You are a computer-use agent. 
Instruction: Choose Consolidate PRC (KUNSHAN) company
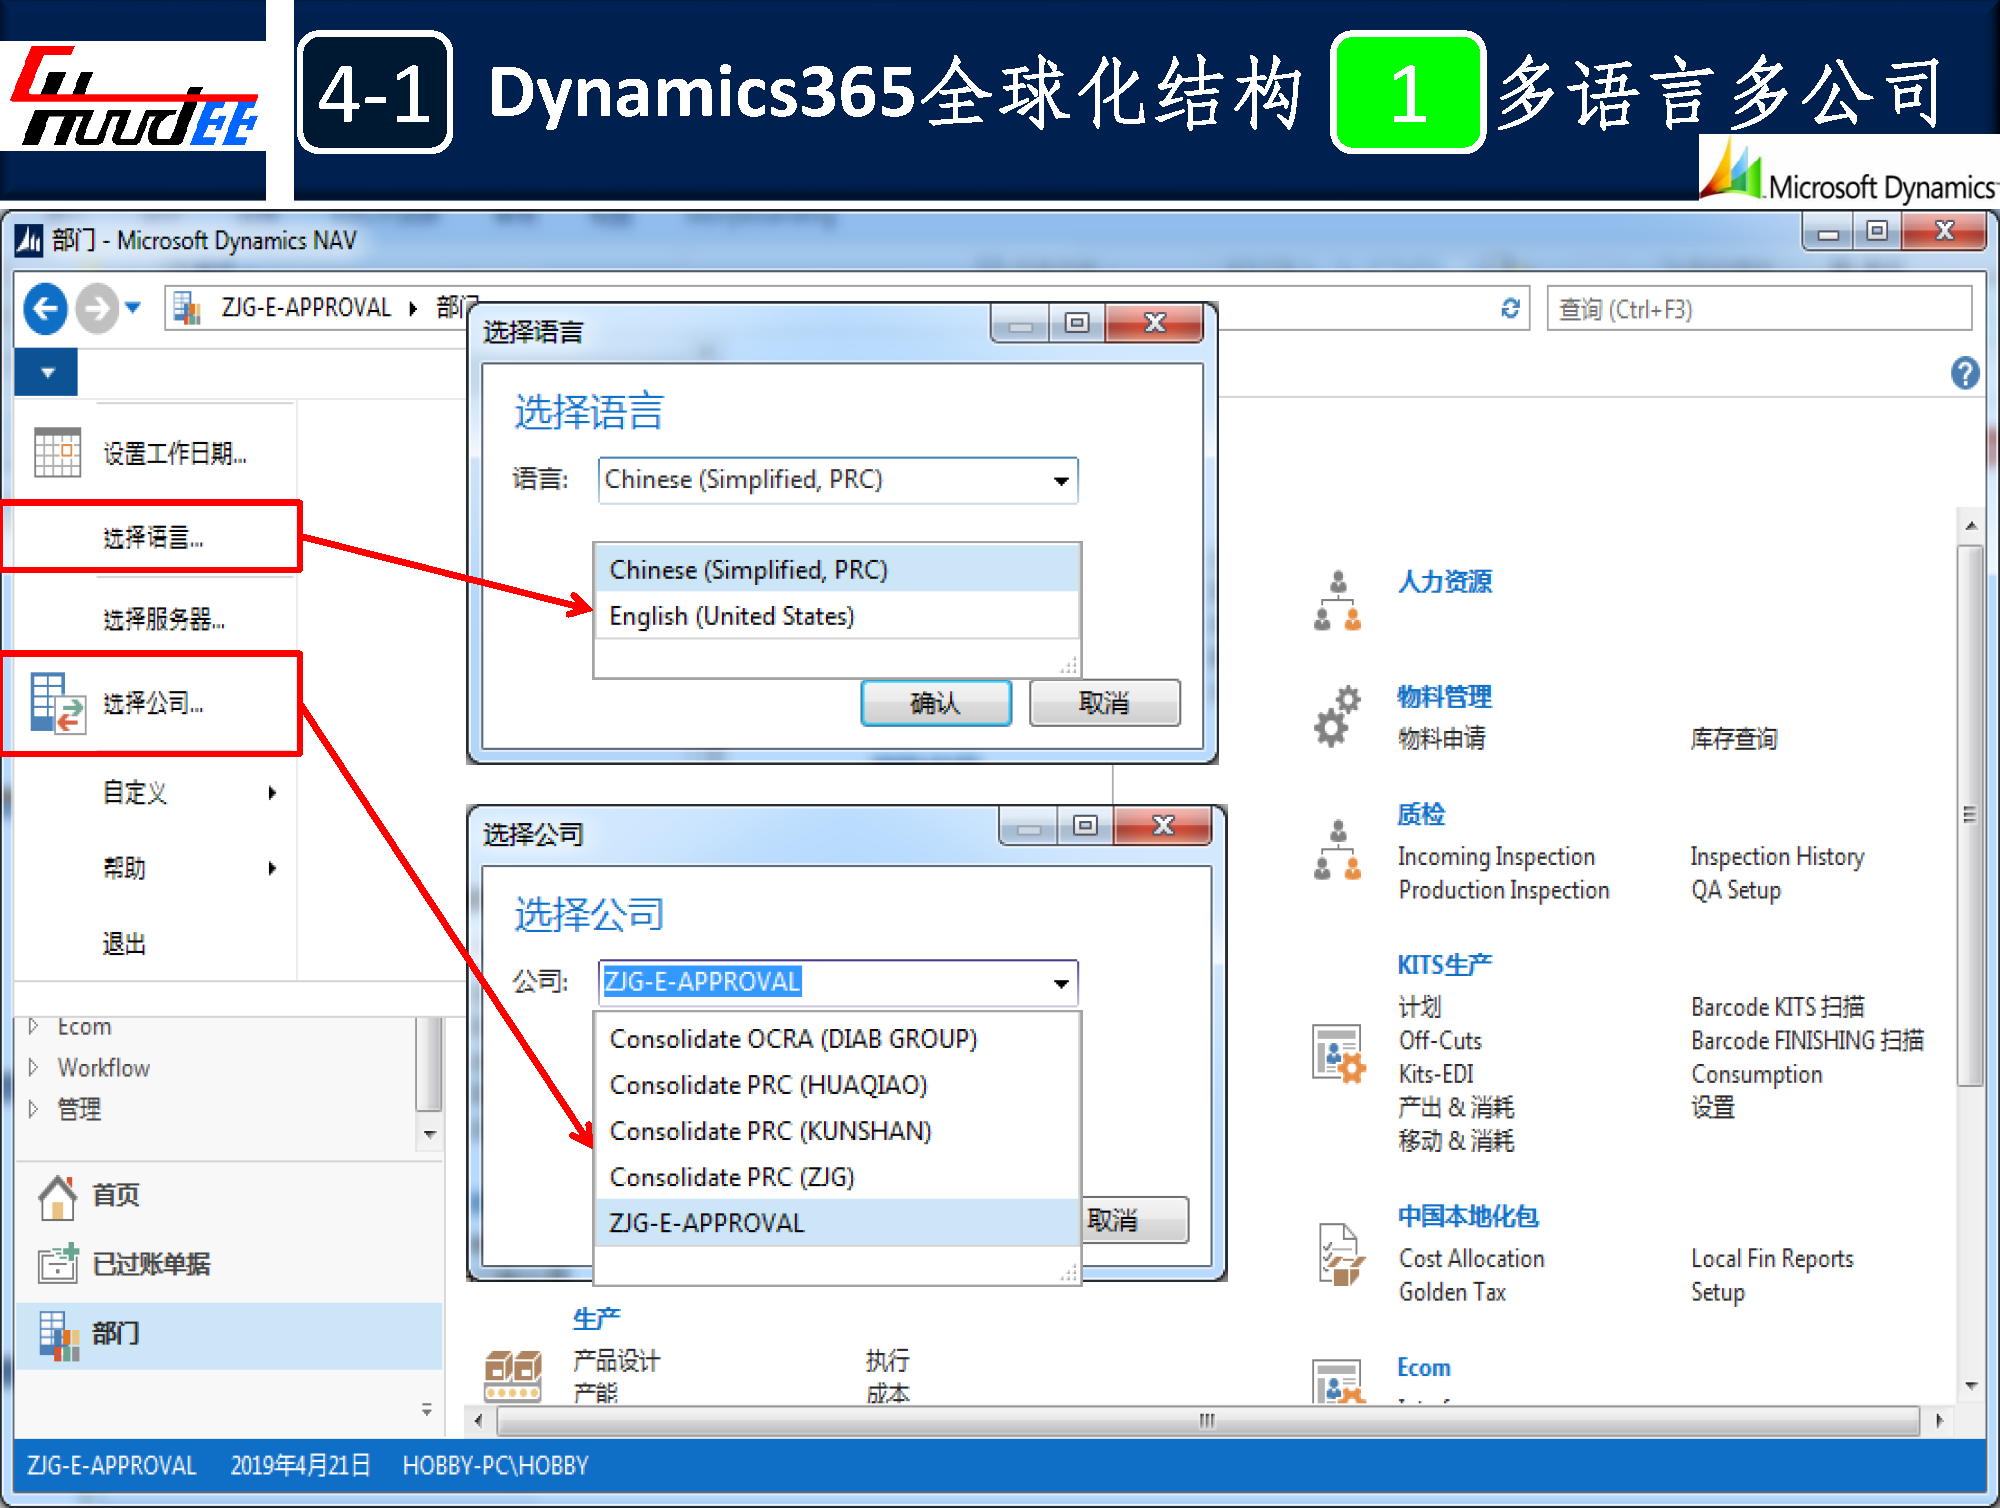coord(770,1131)
